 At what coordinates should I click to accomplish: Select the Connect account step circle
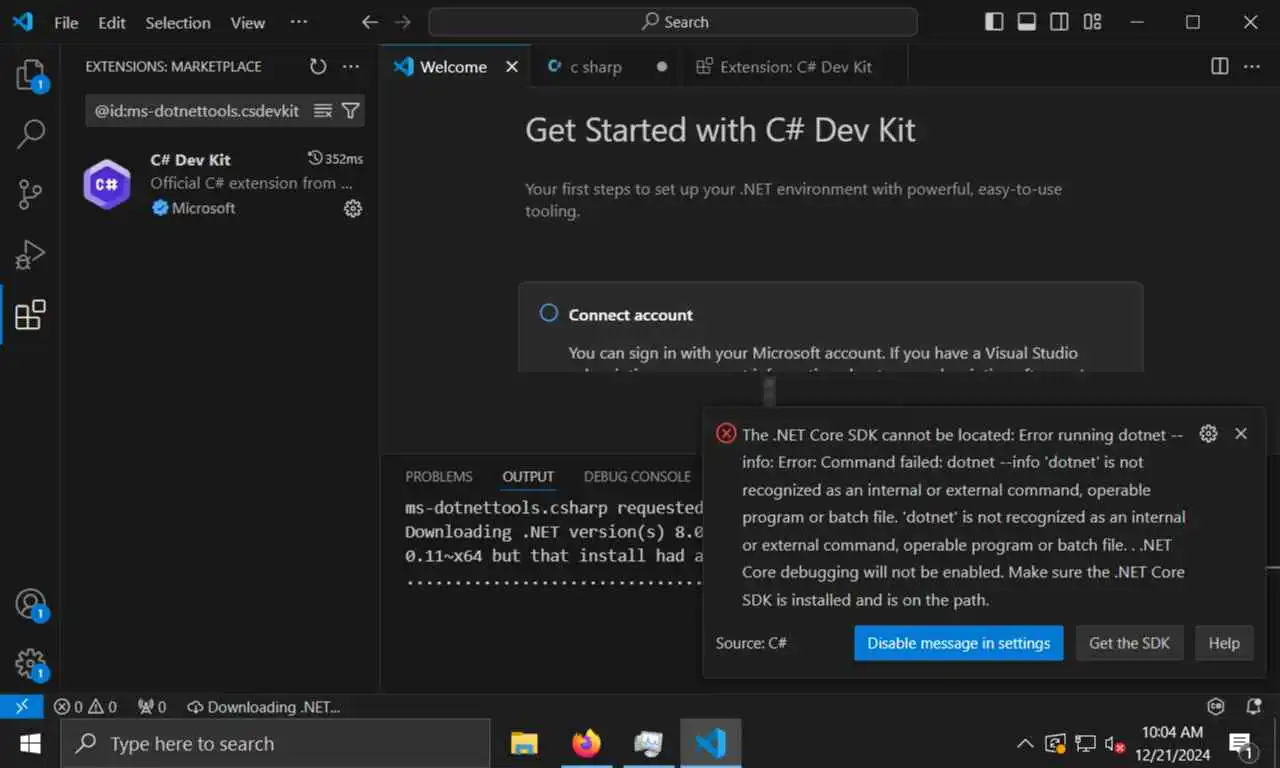(x=548, y=313)
